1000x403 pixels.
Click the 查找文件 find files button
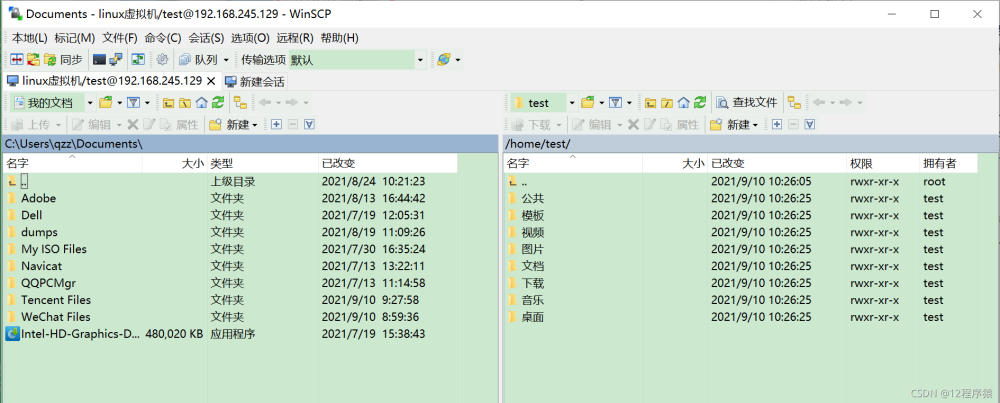coord(747,103)
